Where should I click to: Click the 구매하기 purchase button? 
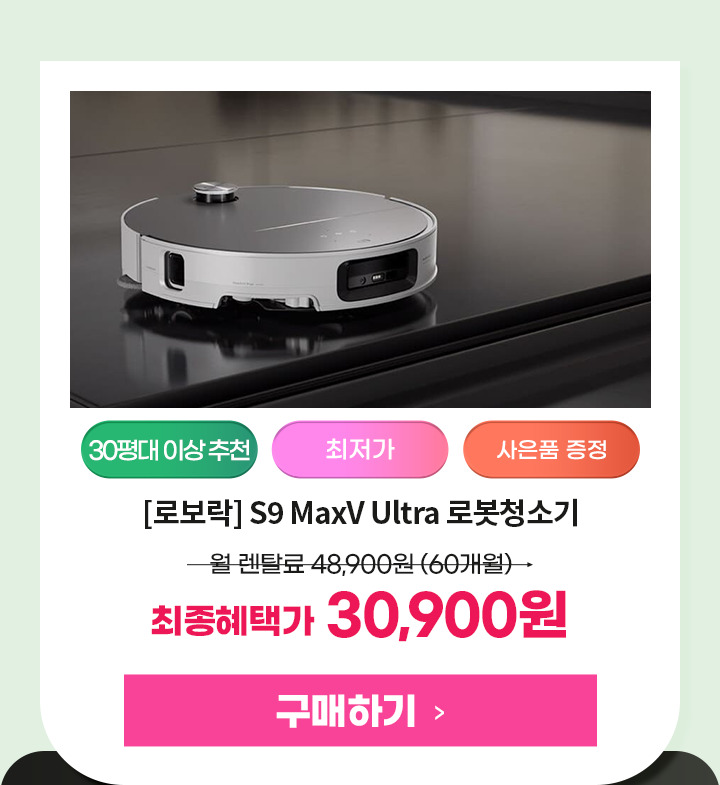click(360, 710)
